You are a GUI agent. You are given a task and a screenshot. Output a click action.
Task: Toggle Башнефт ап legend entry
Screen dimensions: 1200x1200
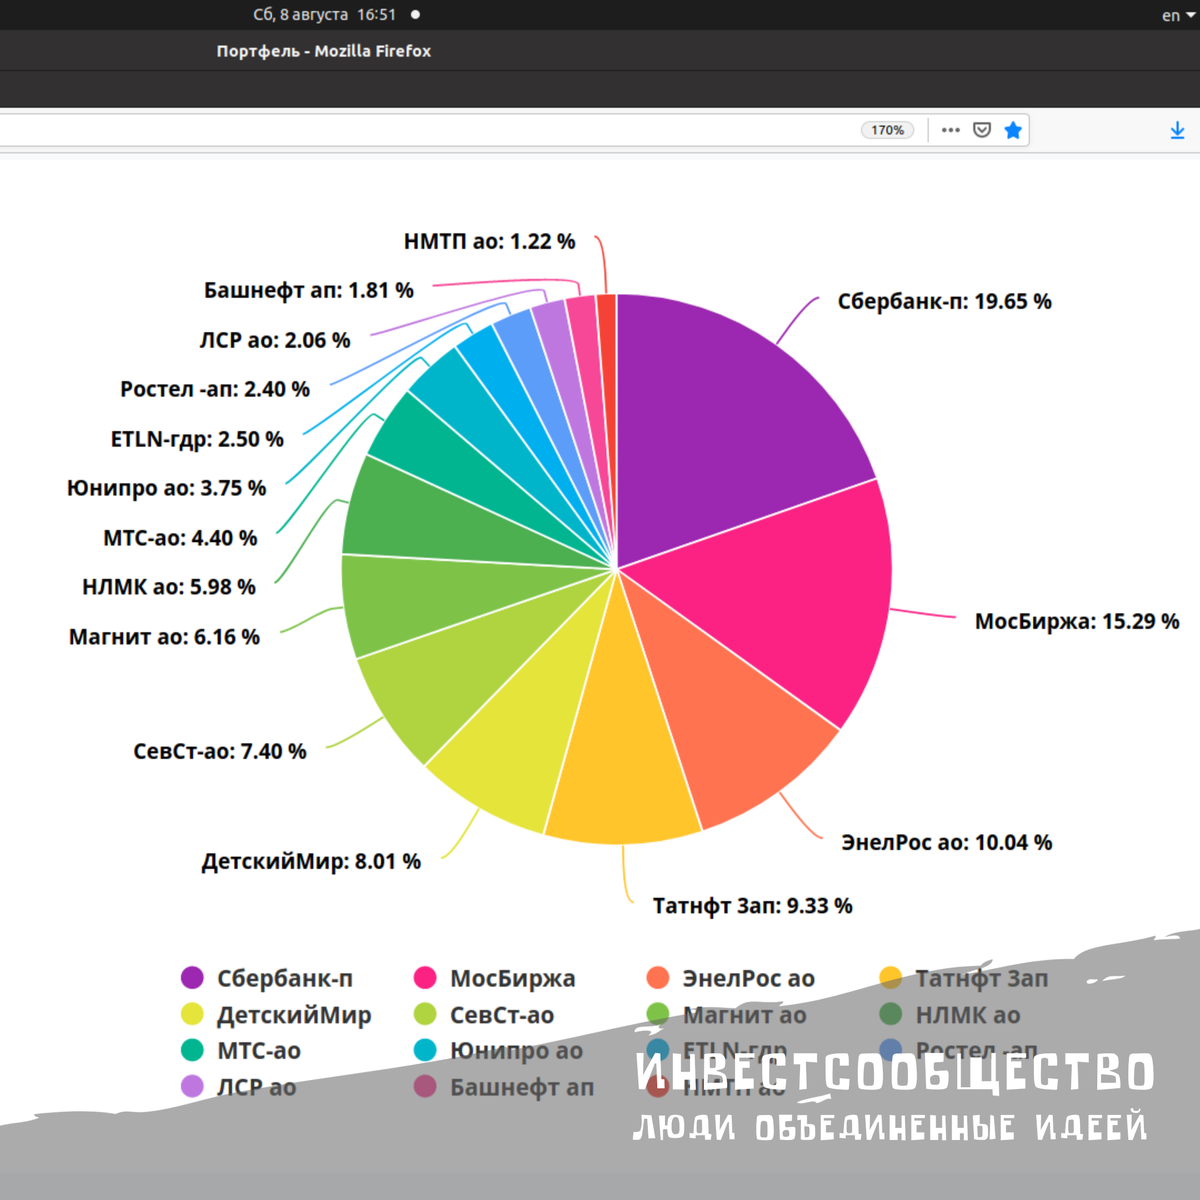[x=504, y=1087]
